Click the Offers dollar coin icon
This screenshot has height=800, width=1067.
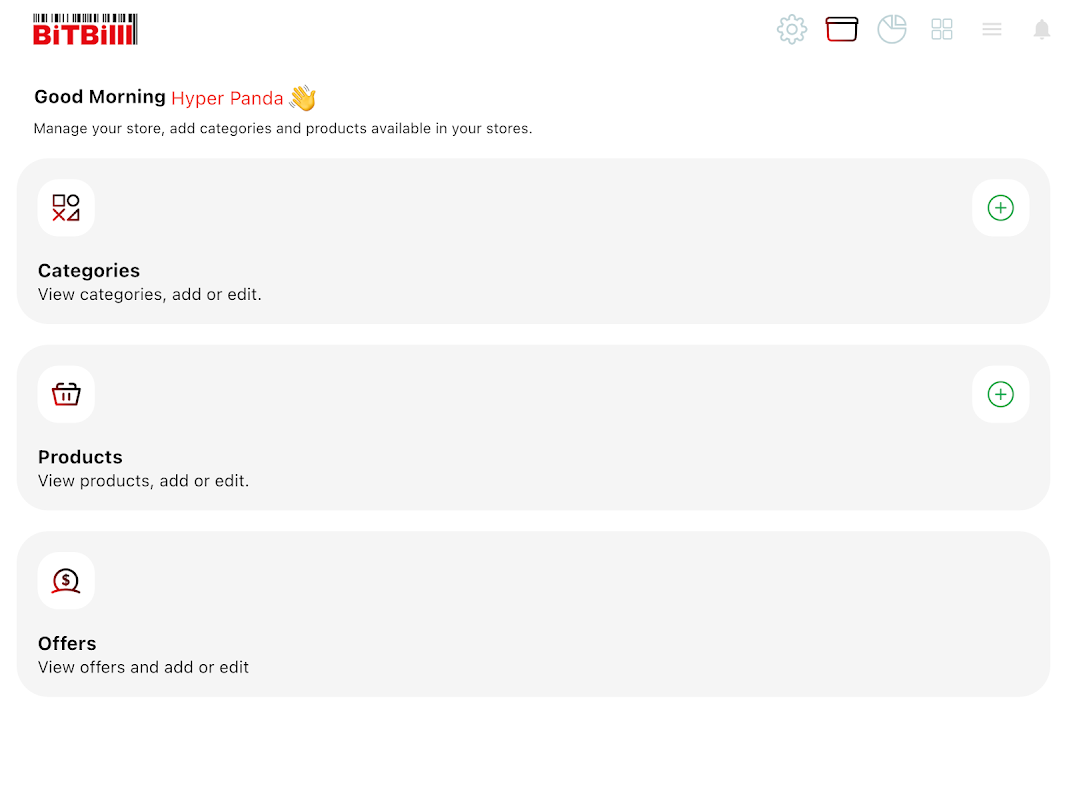click(x=66, y=580)
